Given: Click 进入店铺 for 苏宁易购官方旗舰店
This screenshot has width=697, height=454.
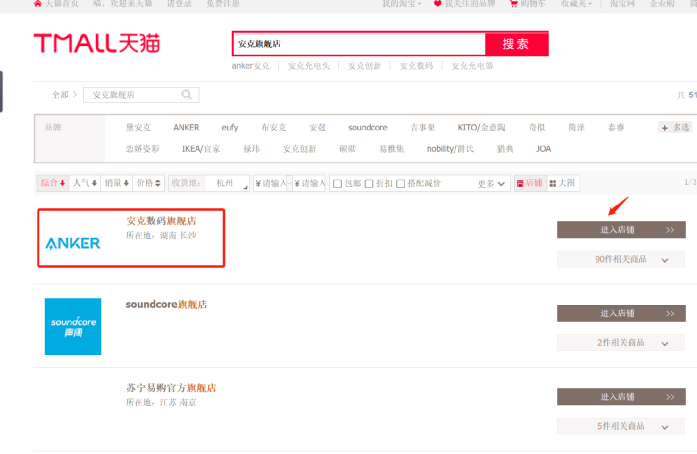Looking at the screenshot, I should coord(621,397).
